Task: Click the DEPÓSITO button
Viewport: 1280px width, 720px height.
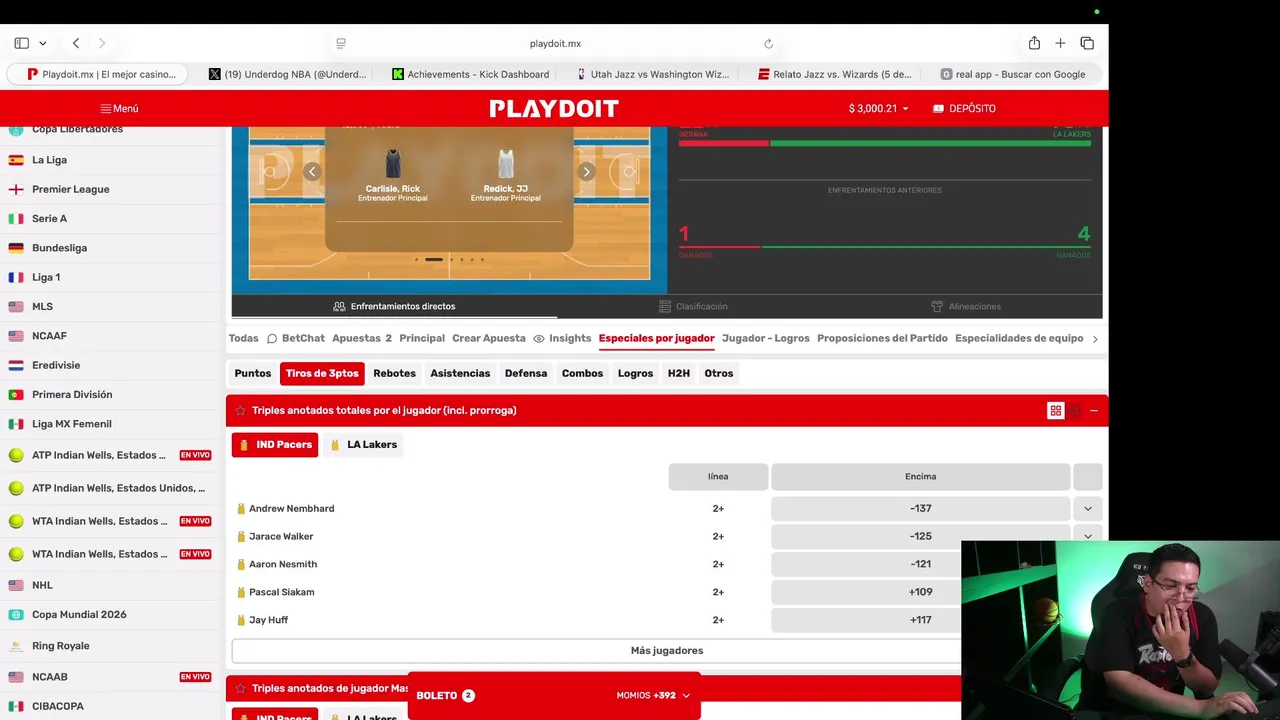Action: (964, 108)
